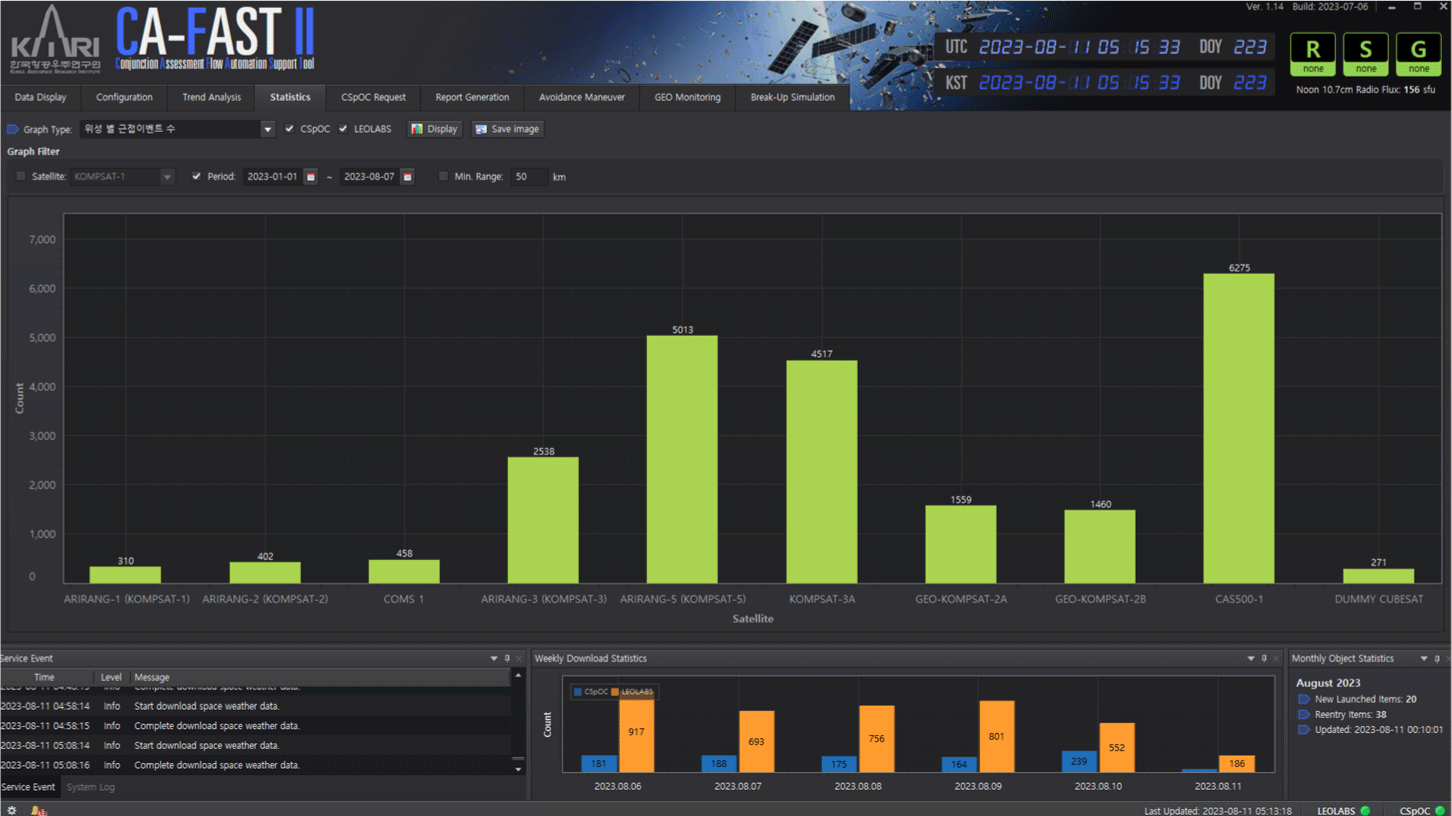The image size is (1452, 816).
Task: Open Weekly Download Statistics panel options arrow
Action: [1251, 658]
